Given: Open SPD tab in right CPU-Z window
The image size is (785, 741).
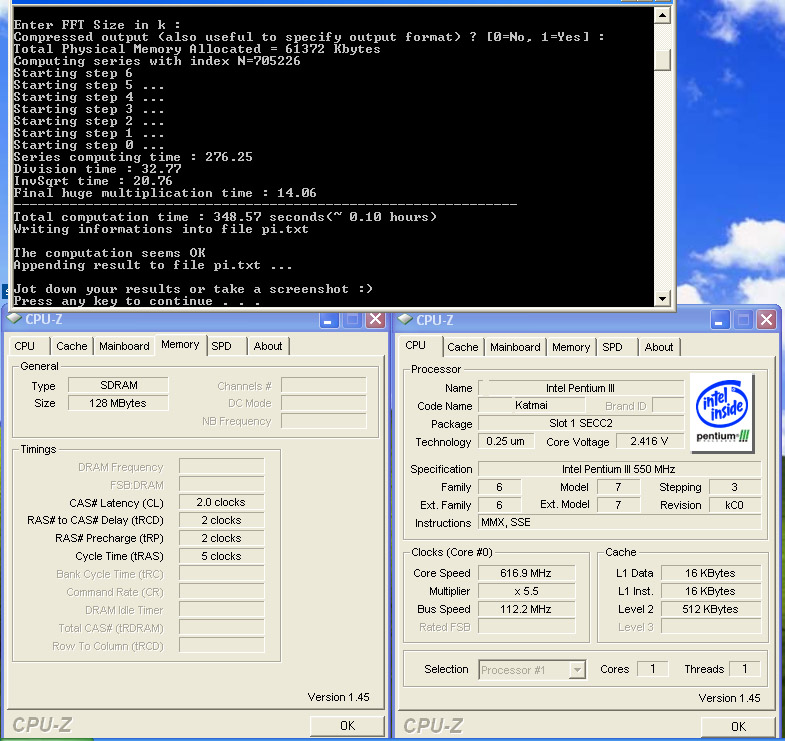Looking at the screenshot, I should [x=612, y=347].
